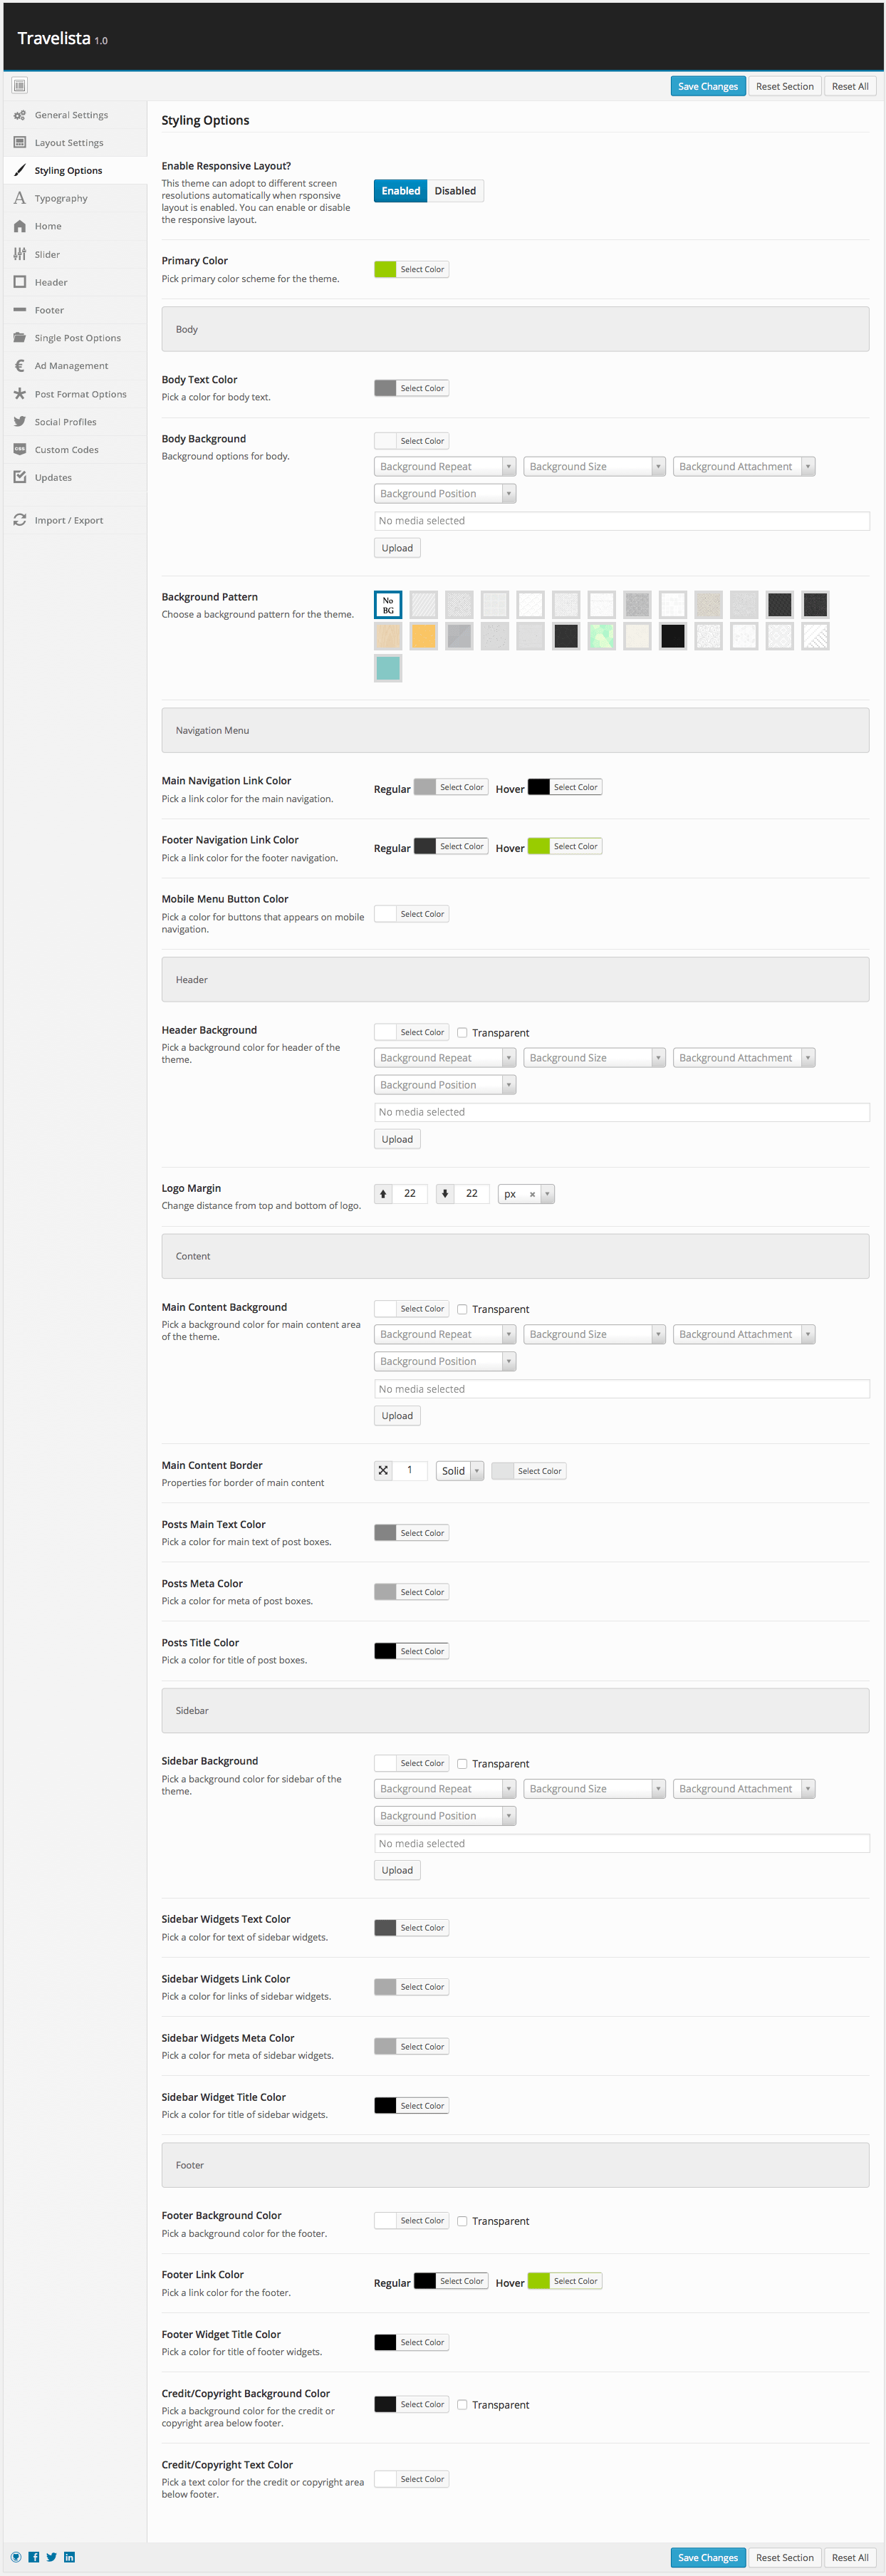Select Hover color for Main Navigation Link
This screenshot has height=2576, width=886.
tap(564, 787)
